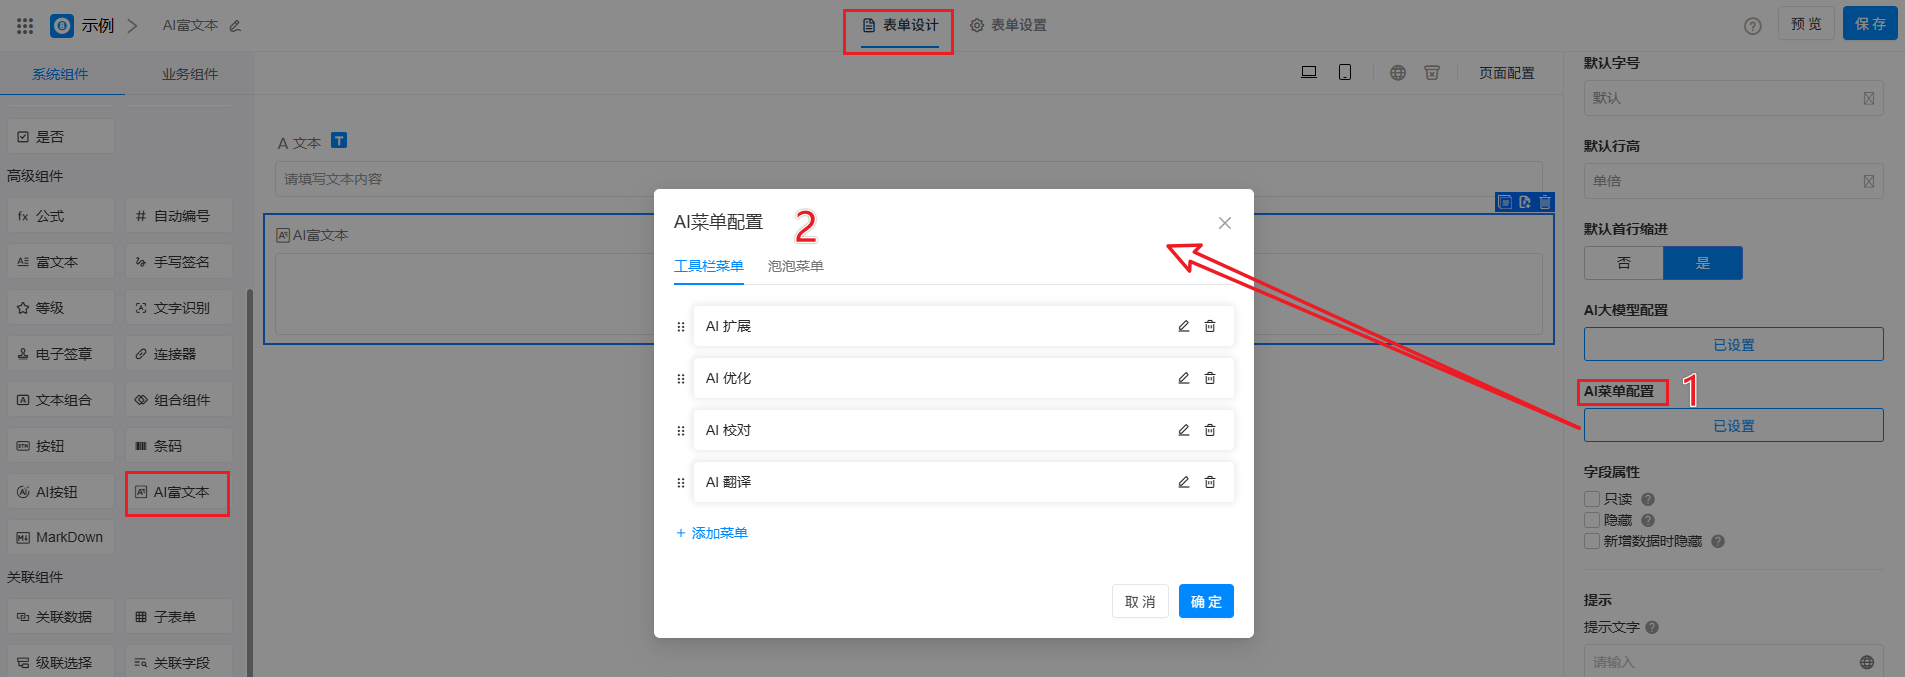This screenshot has width=1905, height=677.
Task: Check the 隐藏 field attribute
Action: point(1592,520)
